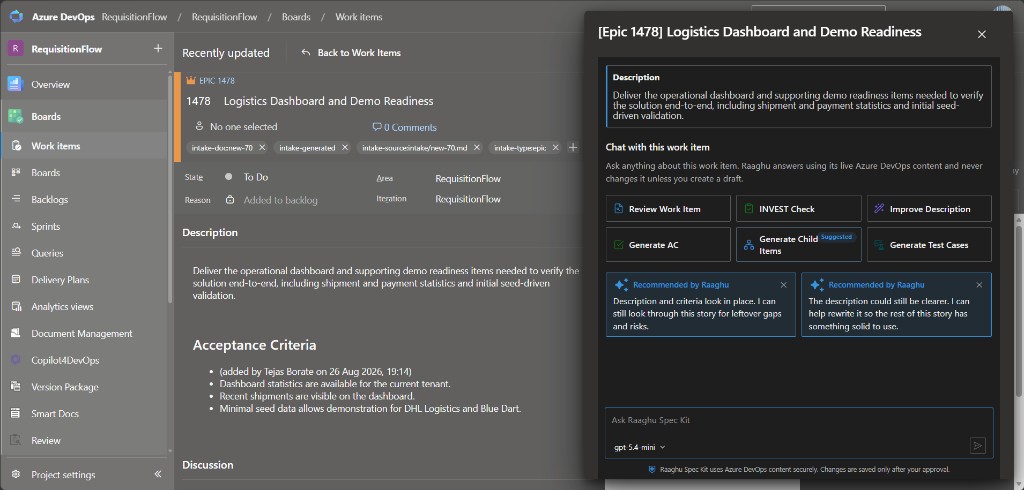Open the Delivery Plans icon
The width and height of the screenshot is (1024, 490).
16,280
